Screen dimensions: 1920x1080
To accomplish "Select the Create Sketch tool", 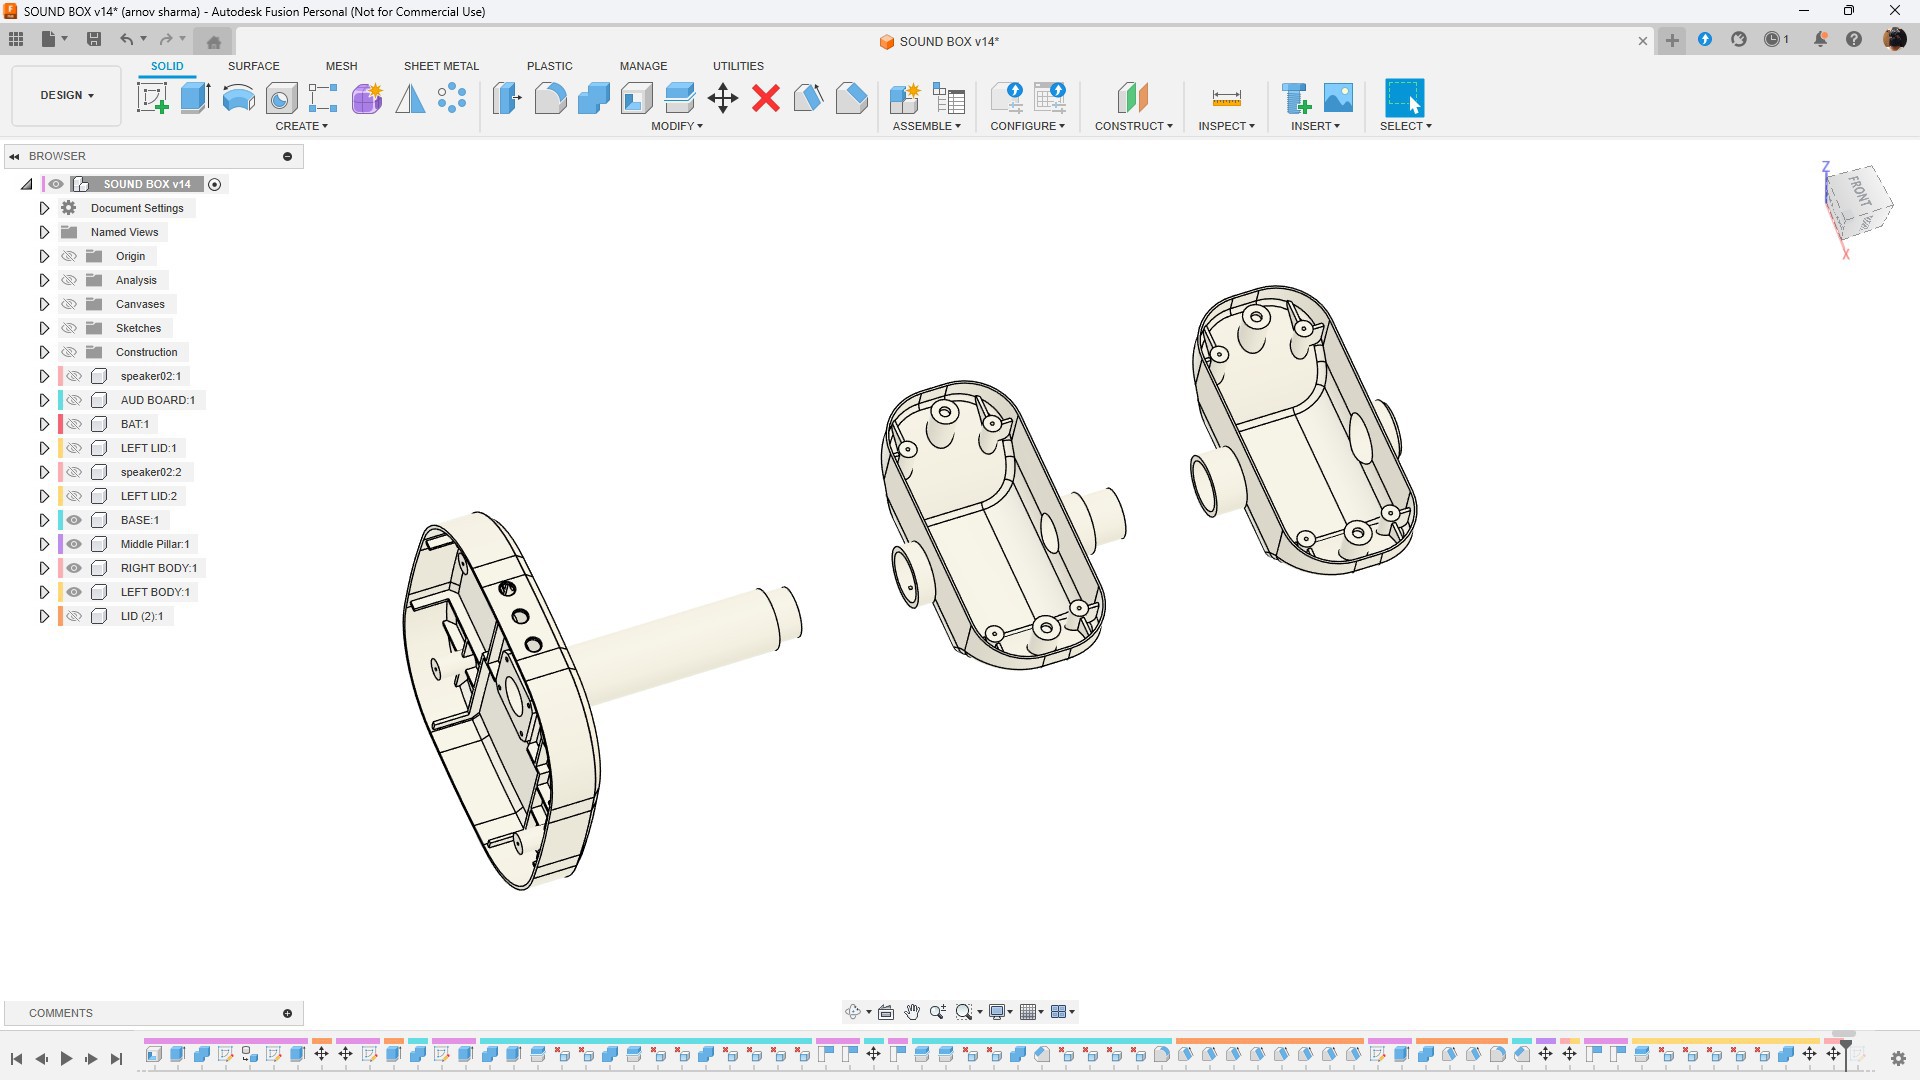I will pyautogui.click(x=152, y=98).
